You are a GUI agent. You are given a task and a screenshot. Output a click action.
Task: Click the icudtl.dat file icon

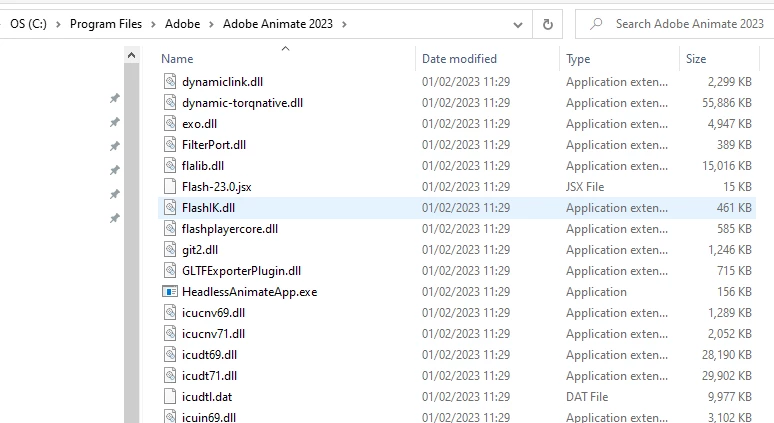click(x=170, y=396)
